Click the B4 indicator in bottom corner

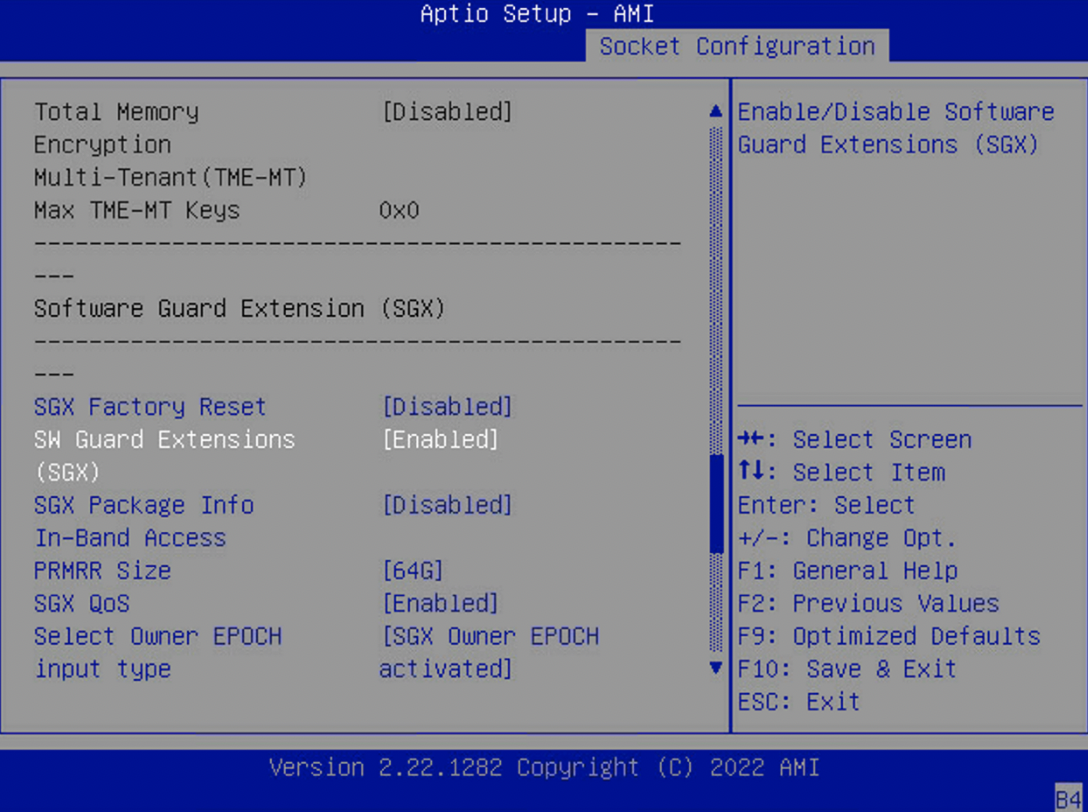pyautogui.click(x=1068, y=797)
